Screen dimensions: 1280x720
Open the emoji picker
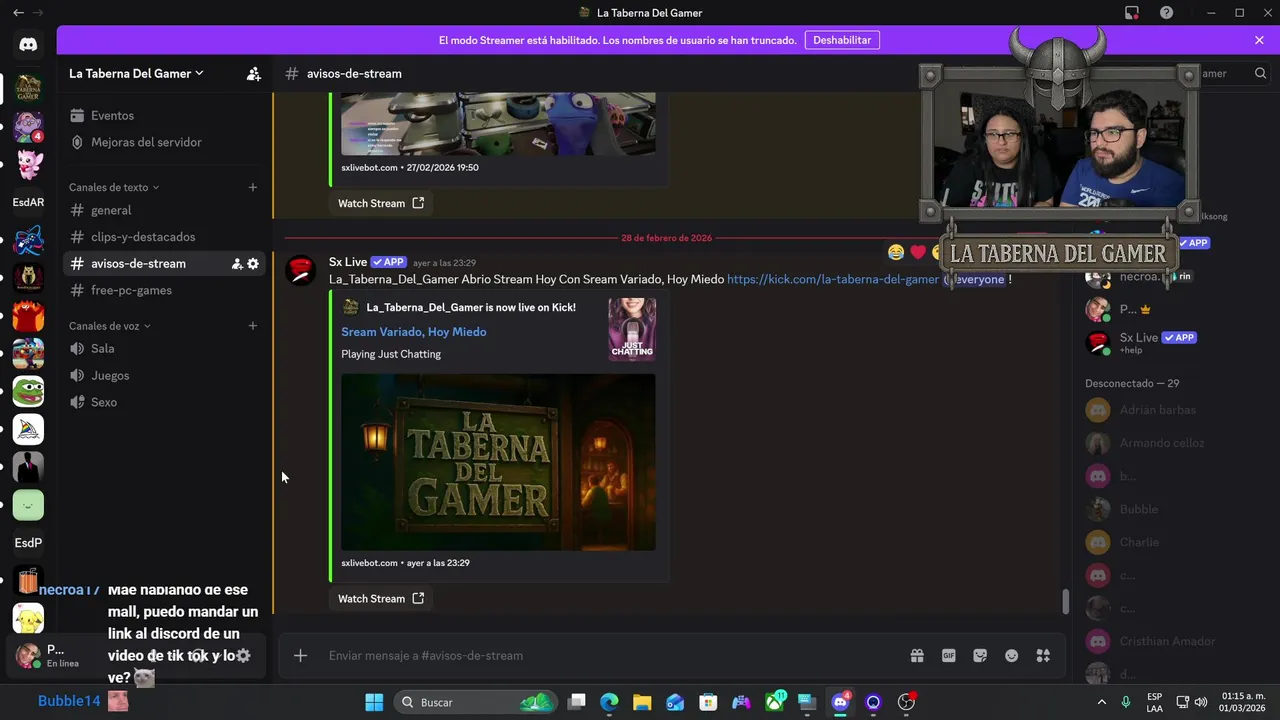(x=1012, y=656)
